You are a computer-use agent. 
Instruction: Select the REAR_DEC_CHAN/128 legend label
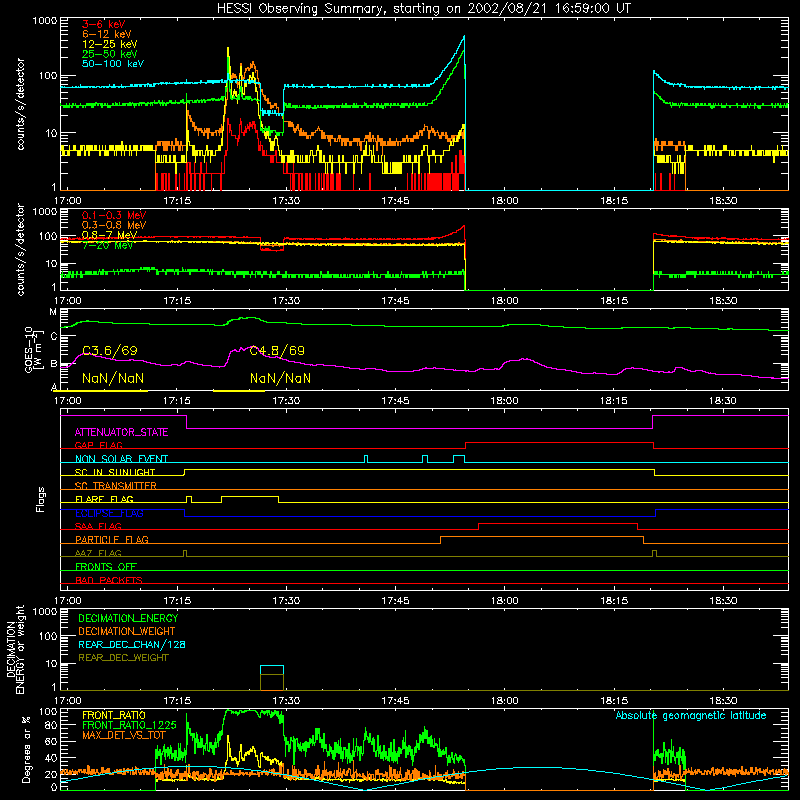pos(132,645)
